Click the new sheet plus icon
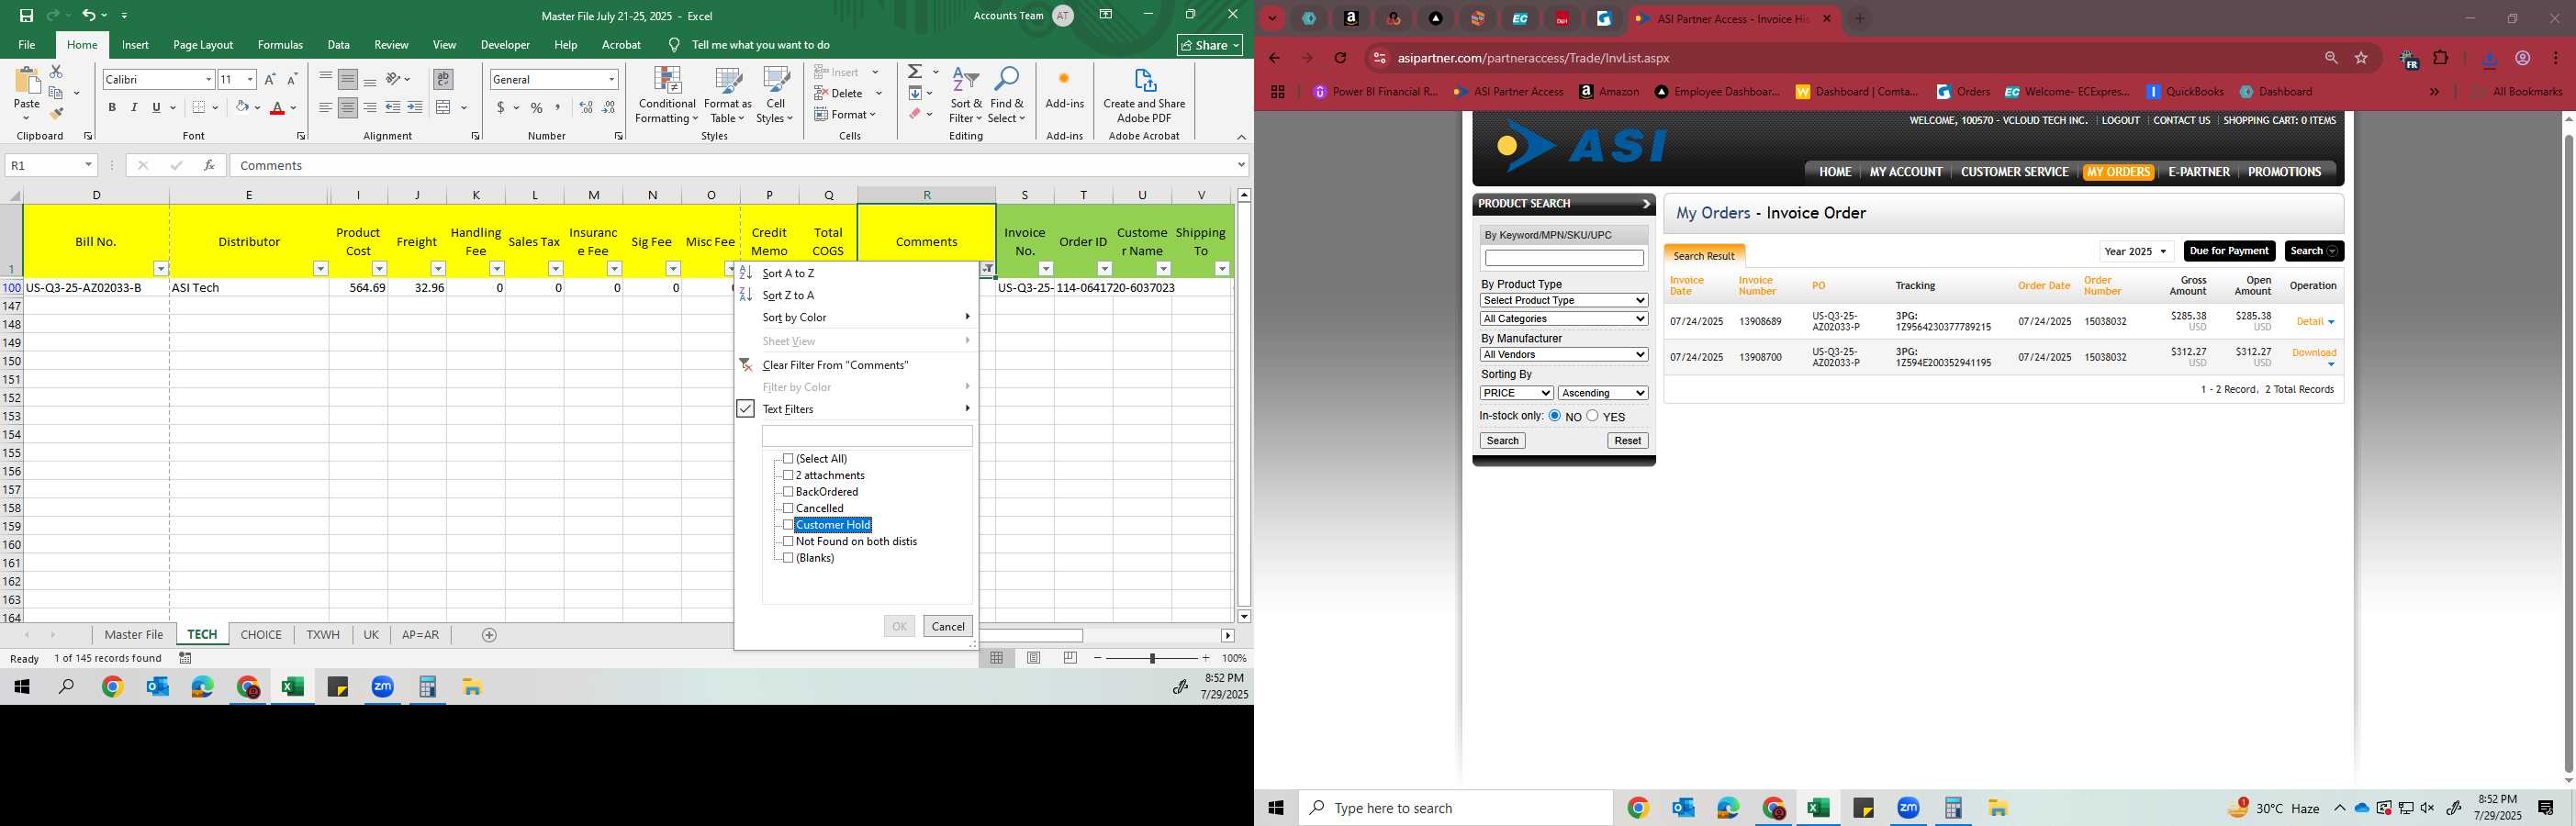Viewport: 2576px width, 826px height. [x=489, y=635]
